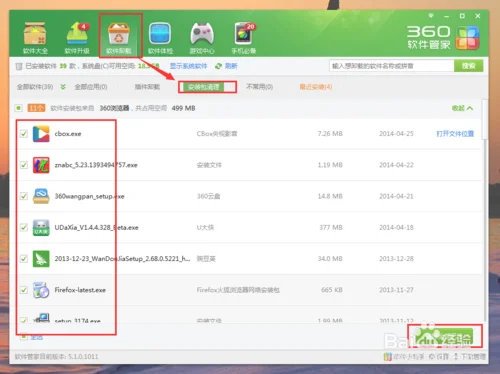Click 打开文件位置 for cbox.exe

click(x=455, y=134)
